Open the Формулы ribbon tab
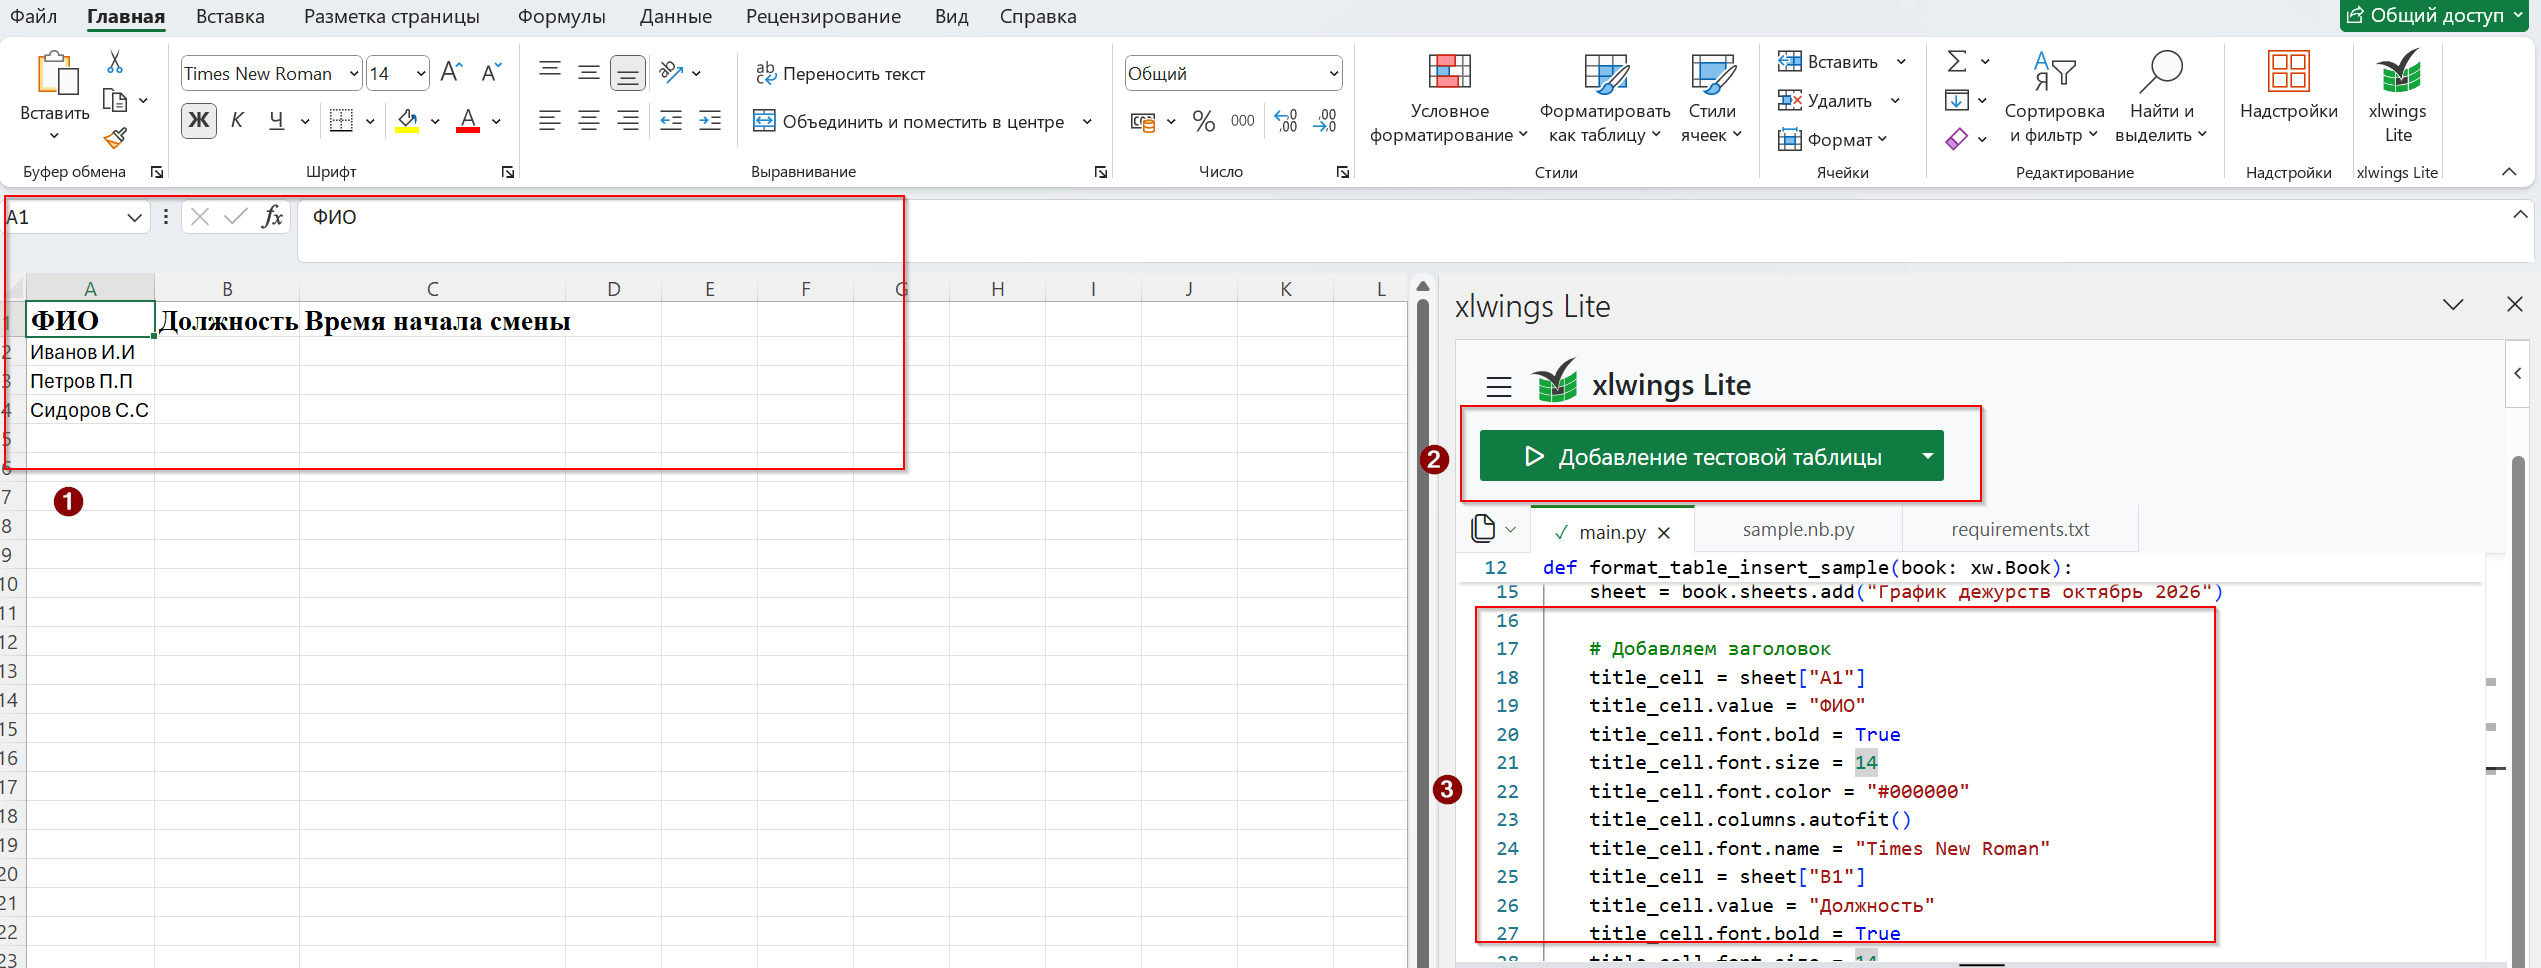 (x=561, y=16)
